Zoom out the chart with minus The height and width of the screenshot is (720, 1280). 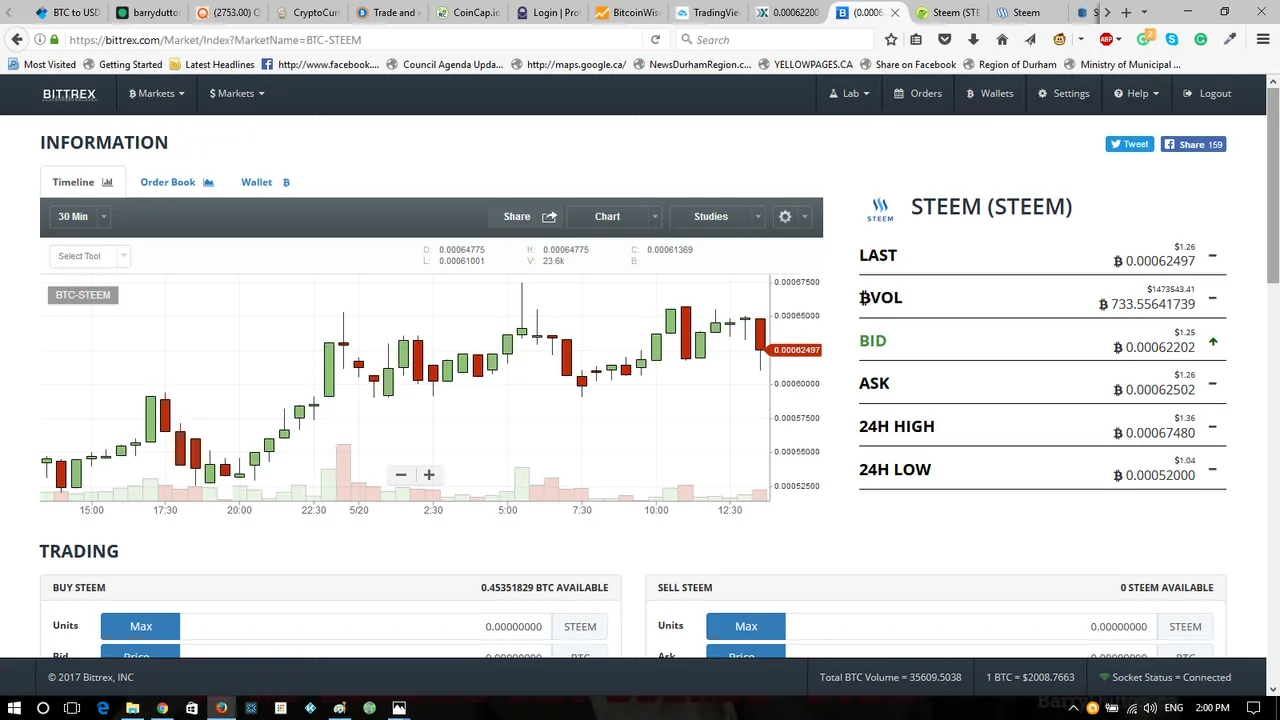tap(401, 475)
